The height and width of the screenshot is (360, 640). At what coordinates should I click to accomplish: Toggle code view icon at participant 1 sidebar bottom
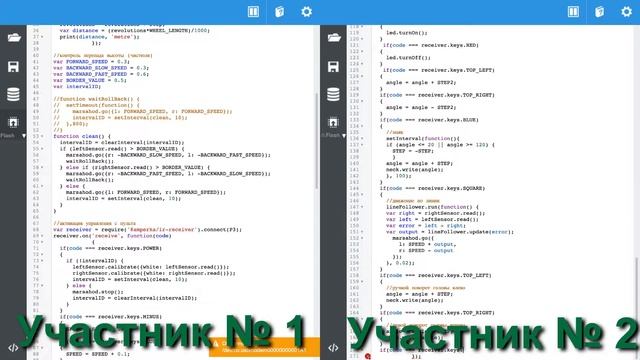13,348
